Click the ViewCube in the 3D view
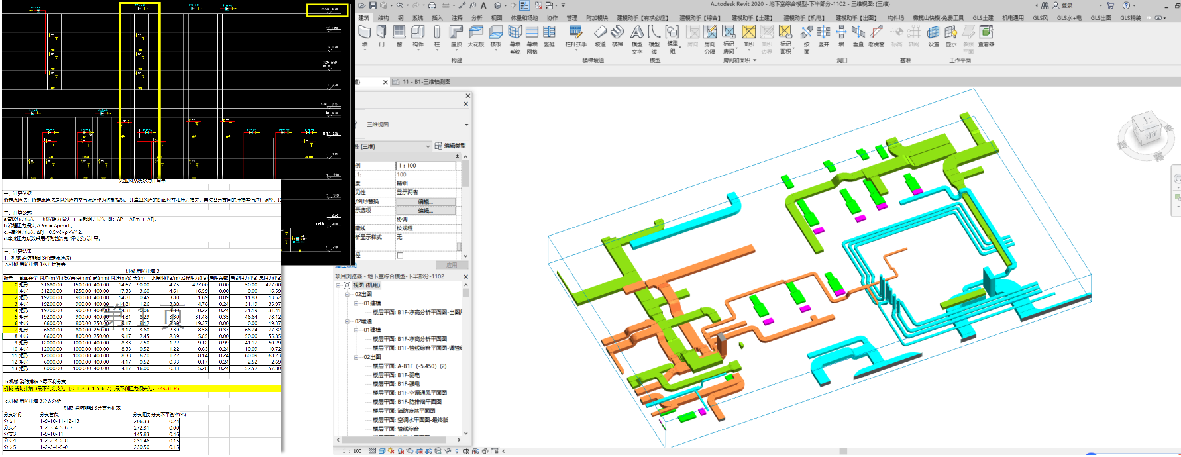 (1147, 129)
